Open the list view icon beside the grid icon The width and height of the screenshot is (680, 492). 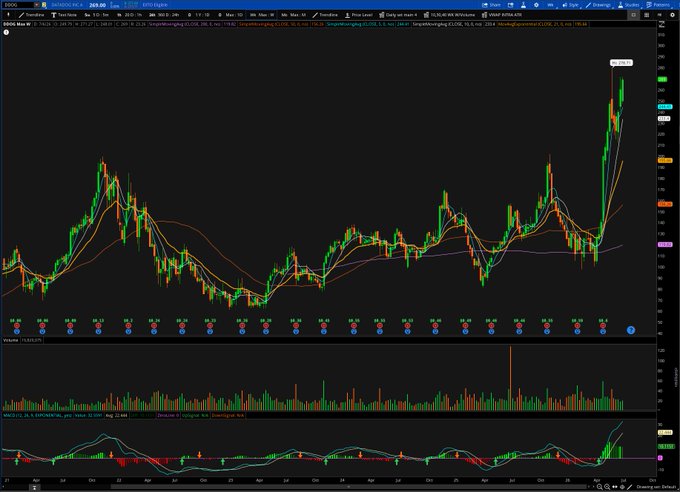(647, 15)
